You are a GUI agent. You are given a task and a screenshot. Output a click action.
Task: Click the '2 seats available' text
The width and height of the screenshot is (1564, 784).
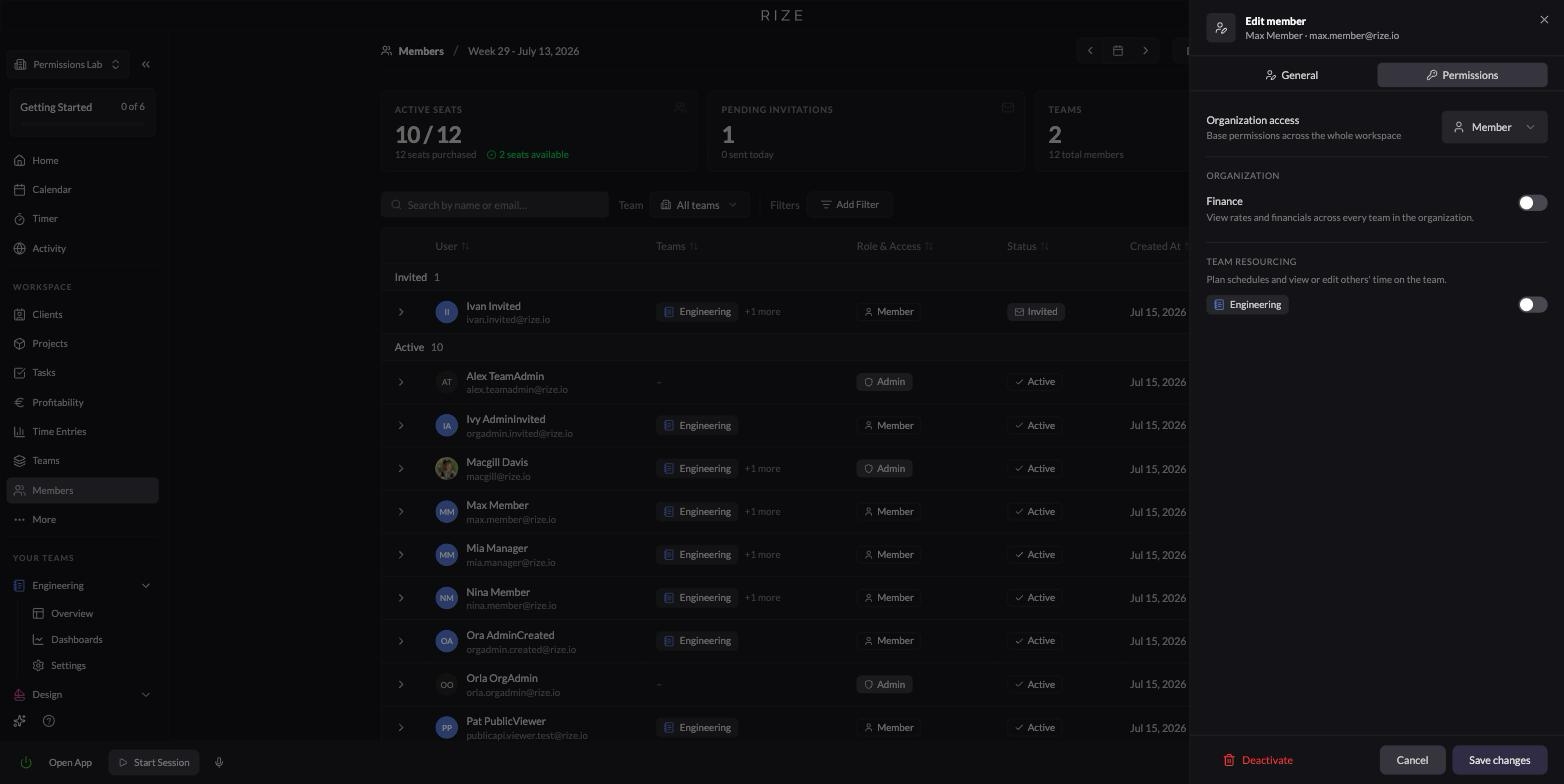(528, 155)
